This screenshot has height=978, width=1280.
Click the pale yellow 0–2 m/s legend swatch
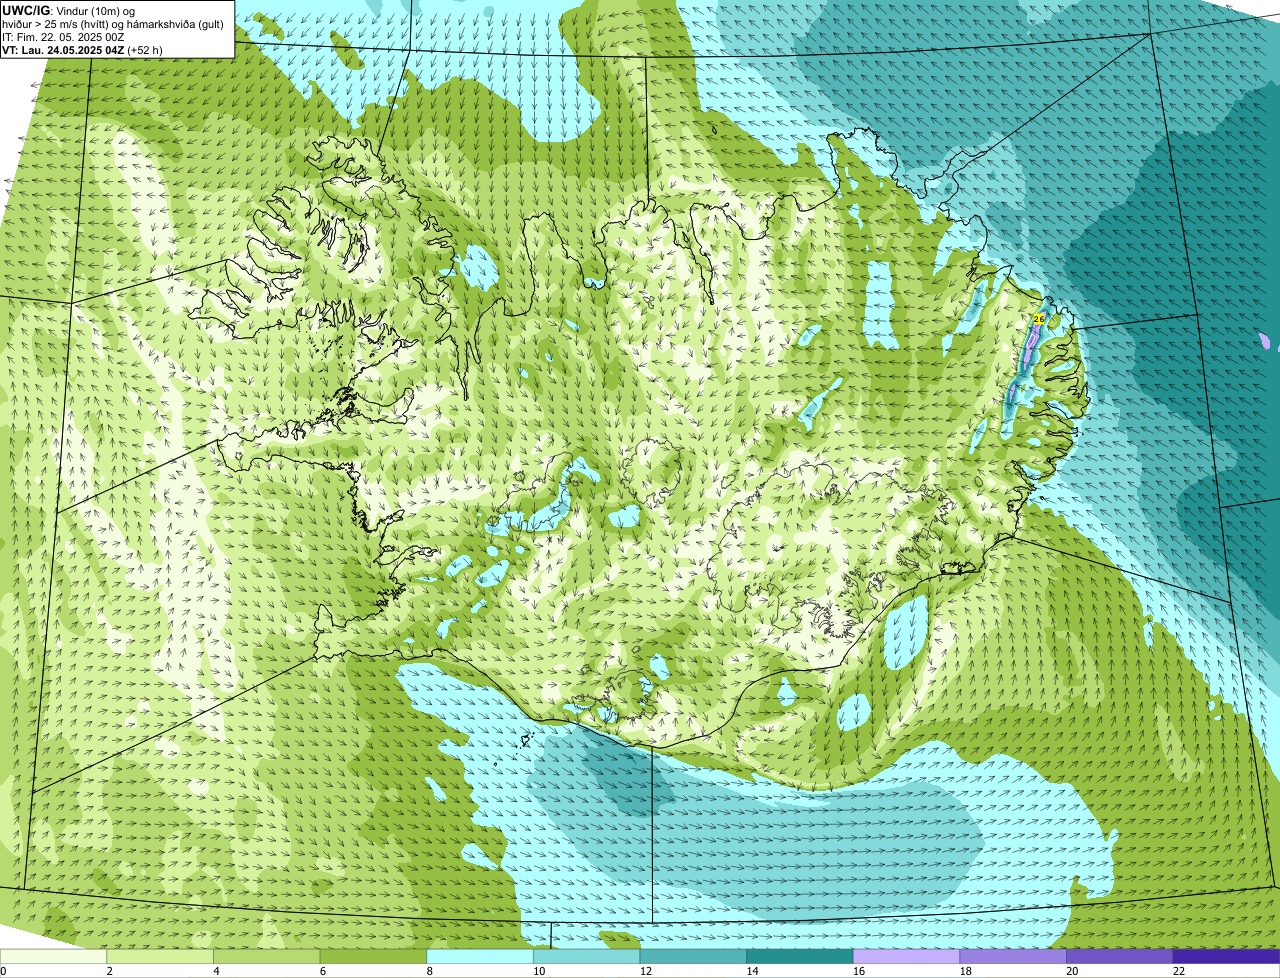53,956
